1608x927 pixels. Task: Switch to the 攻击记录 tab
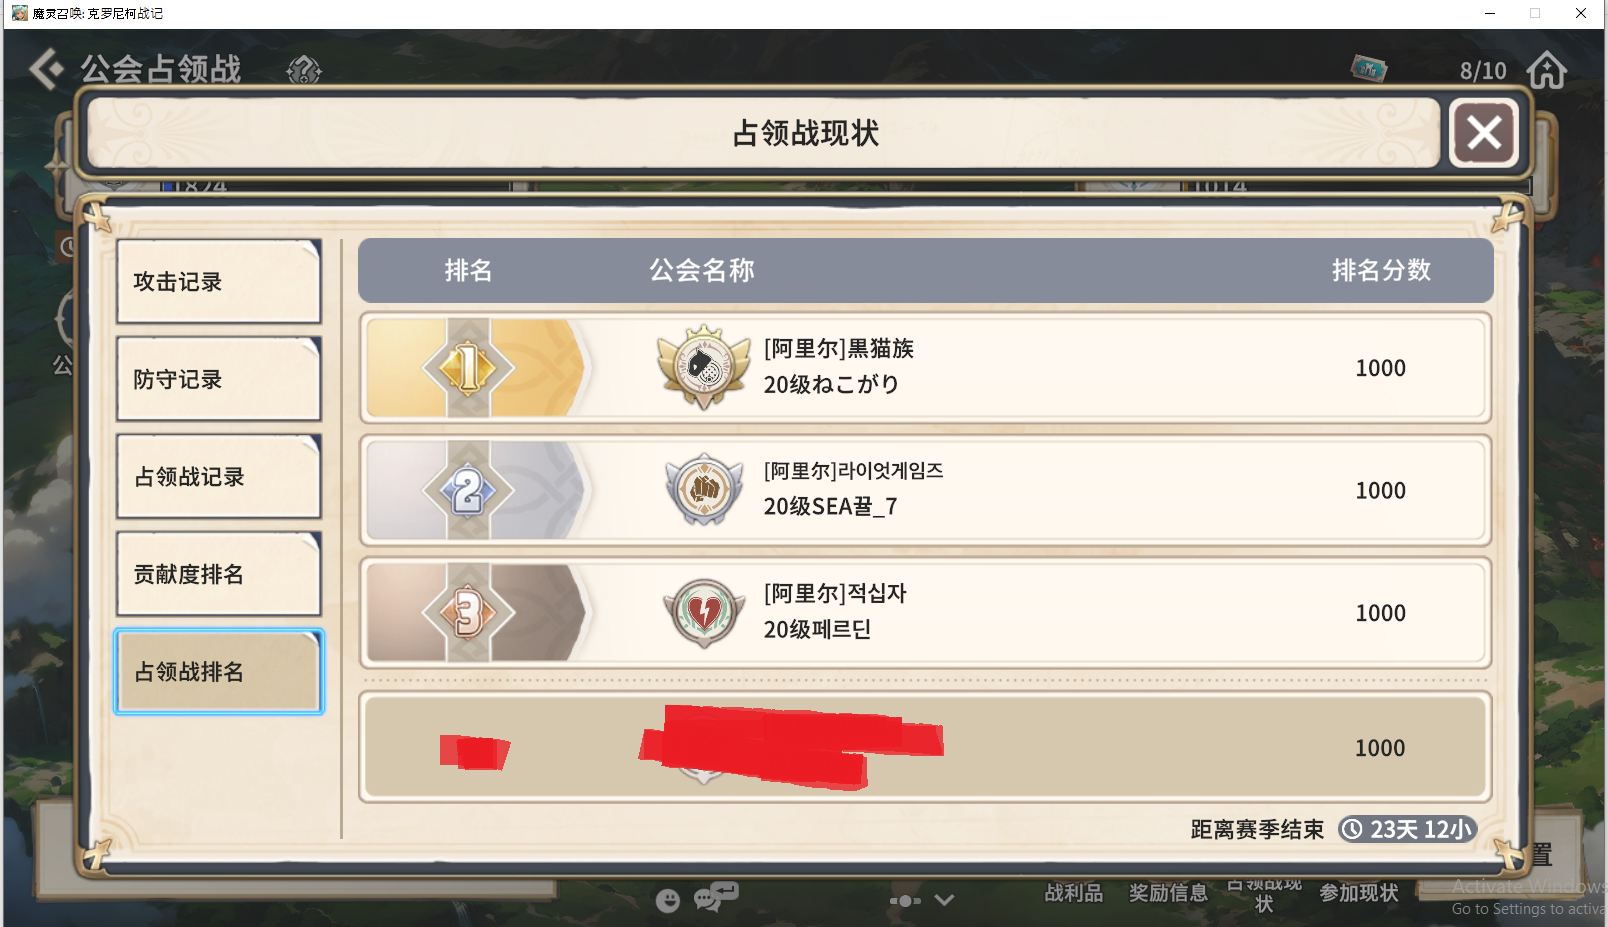(x=219, y=281)
